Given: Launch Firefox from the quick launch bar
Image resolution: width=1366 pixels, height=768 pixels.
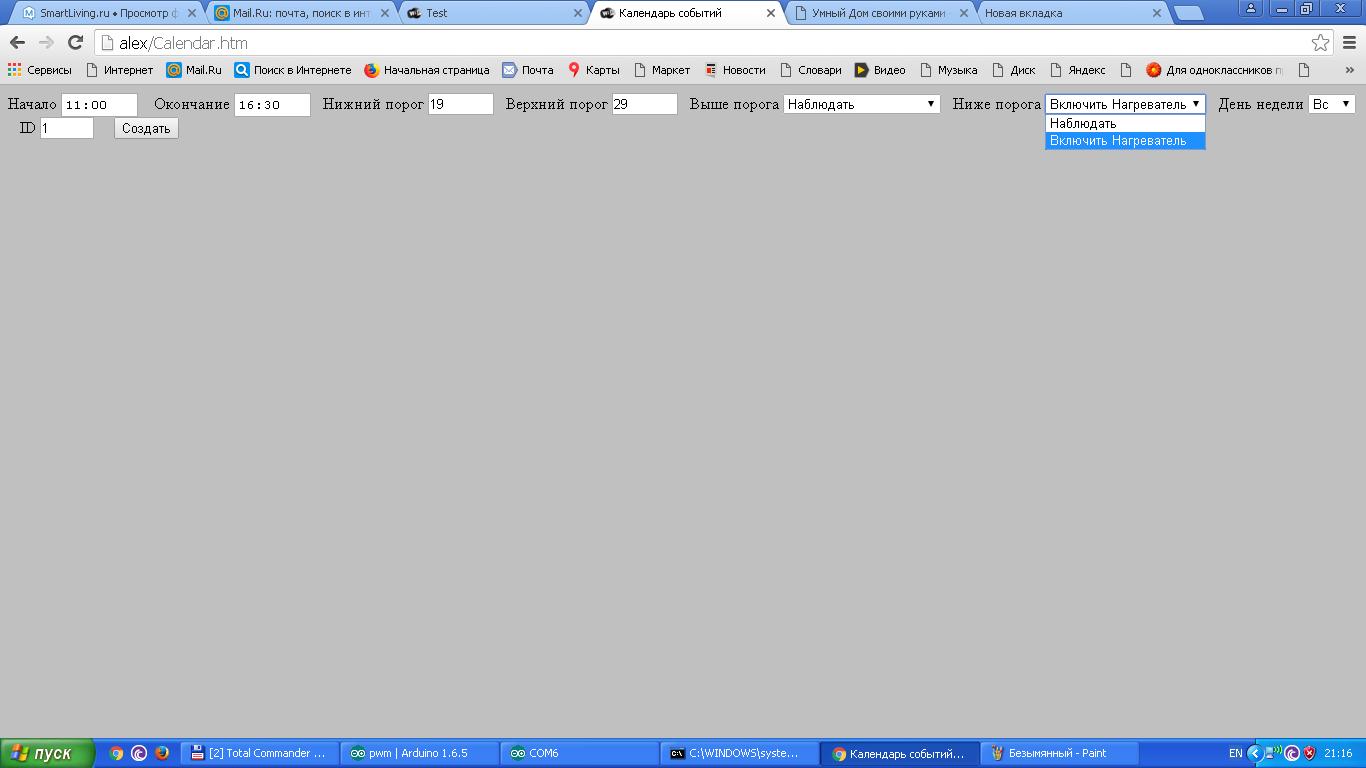Looking at the screenshot, I should pos(162,753).
